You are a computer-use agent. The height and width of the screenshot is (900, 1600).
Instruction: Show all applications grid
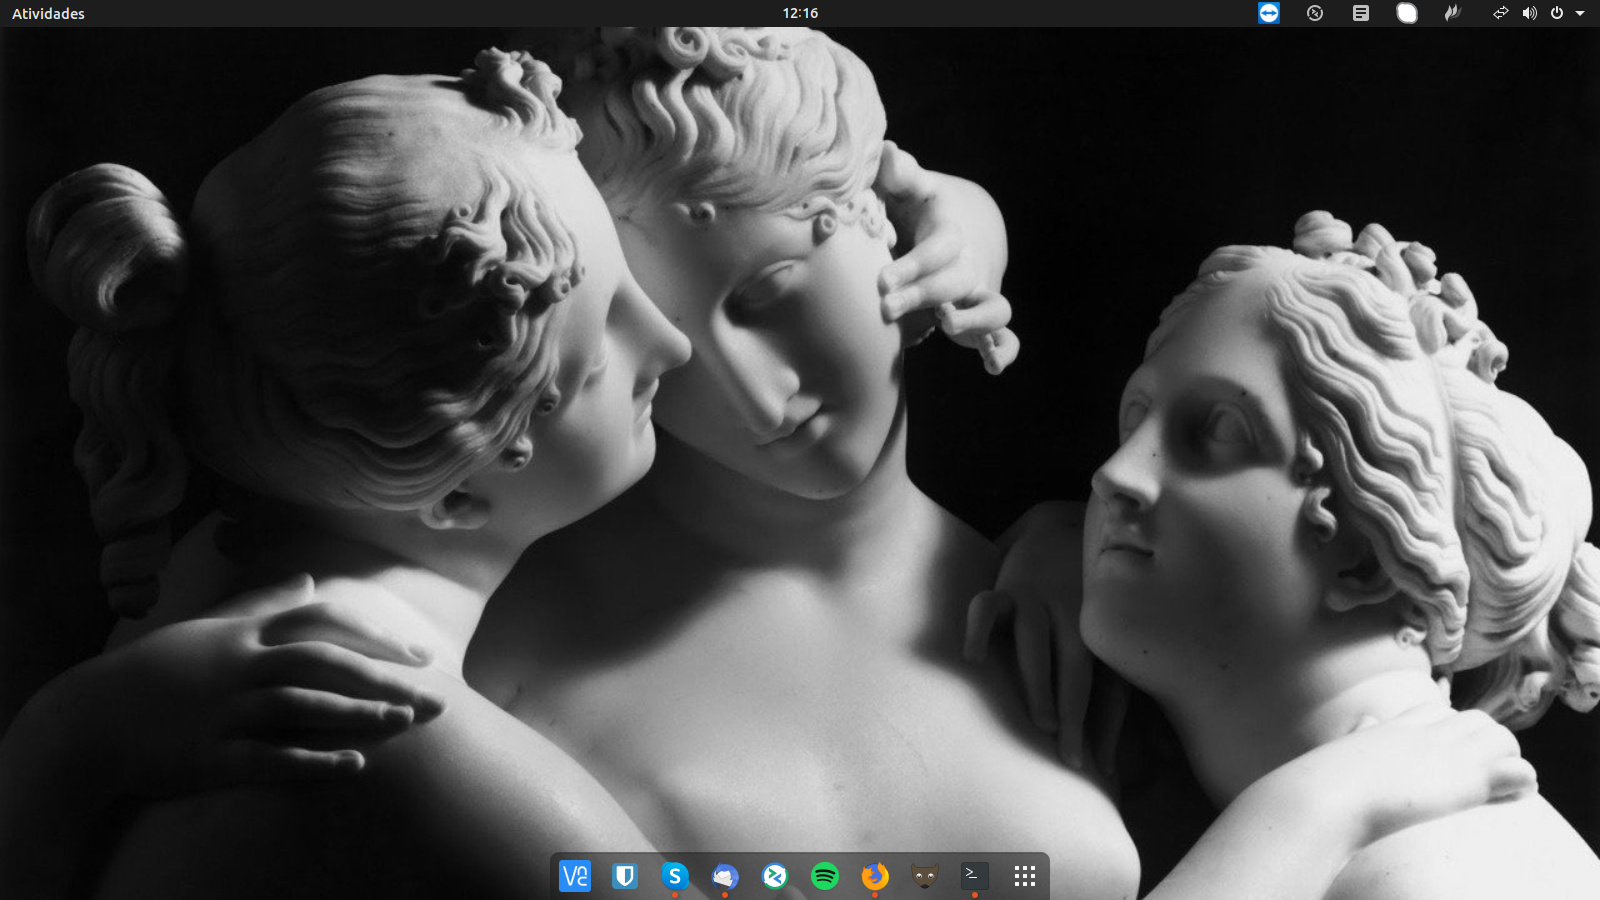1025,876
